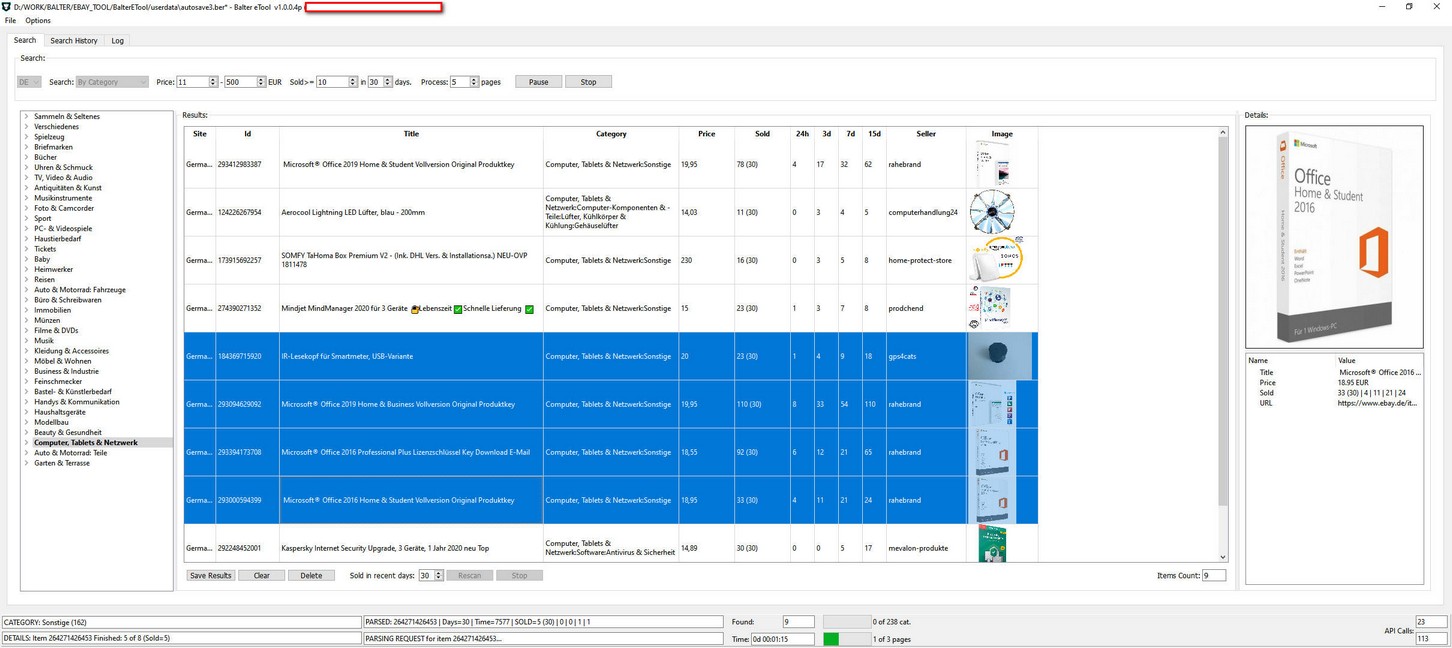This screenshot has height=648, width=1452.
Task: Click item id 173915692257
Action: click(239, 260)
